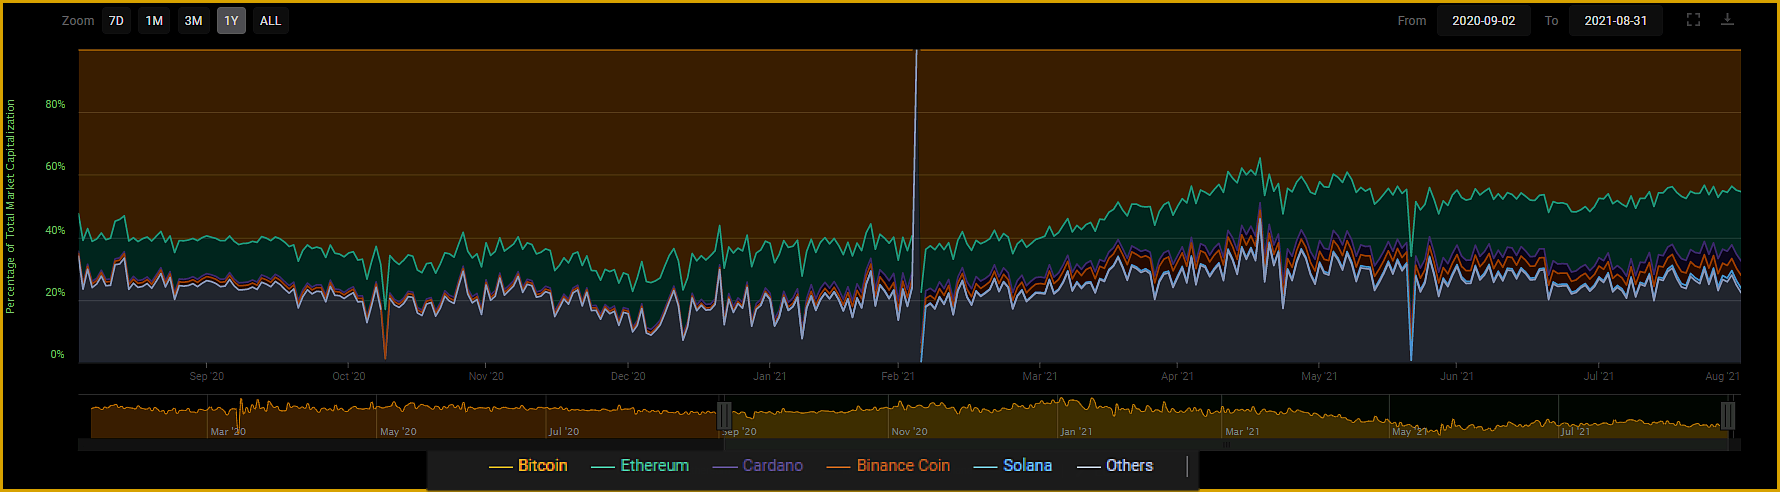The image size is (1780, 492).
Task: Hide the Ethereum series via legend
Action: tap(654, 466)
